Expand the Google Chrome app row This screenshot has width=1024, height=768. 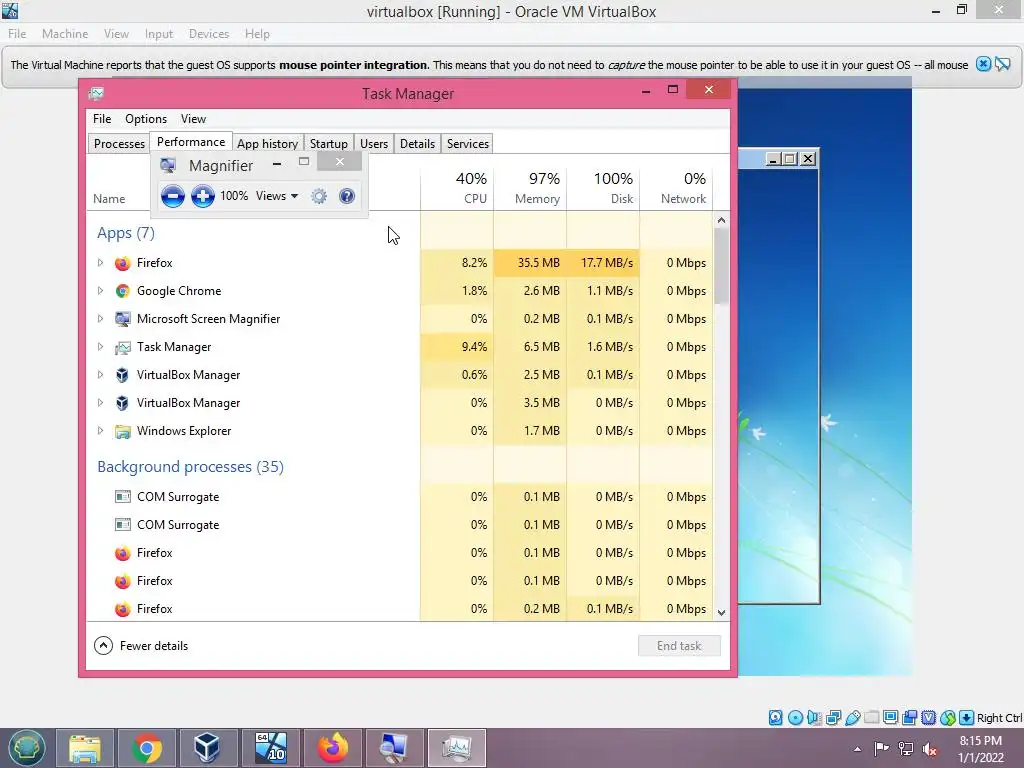100,291
